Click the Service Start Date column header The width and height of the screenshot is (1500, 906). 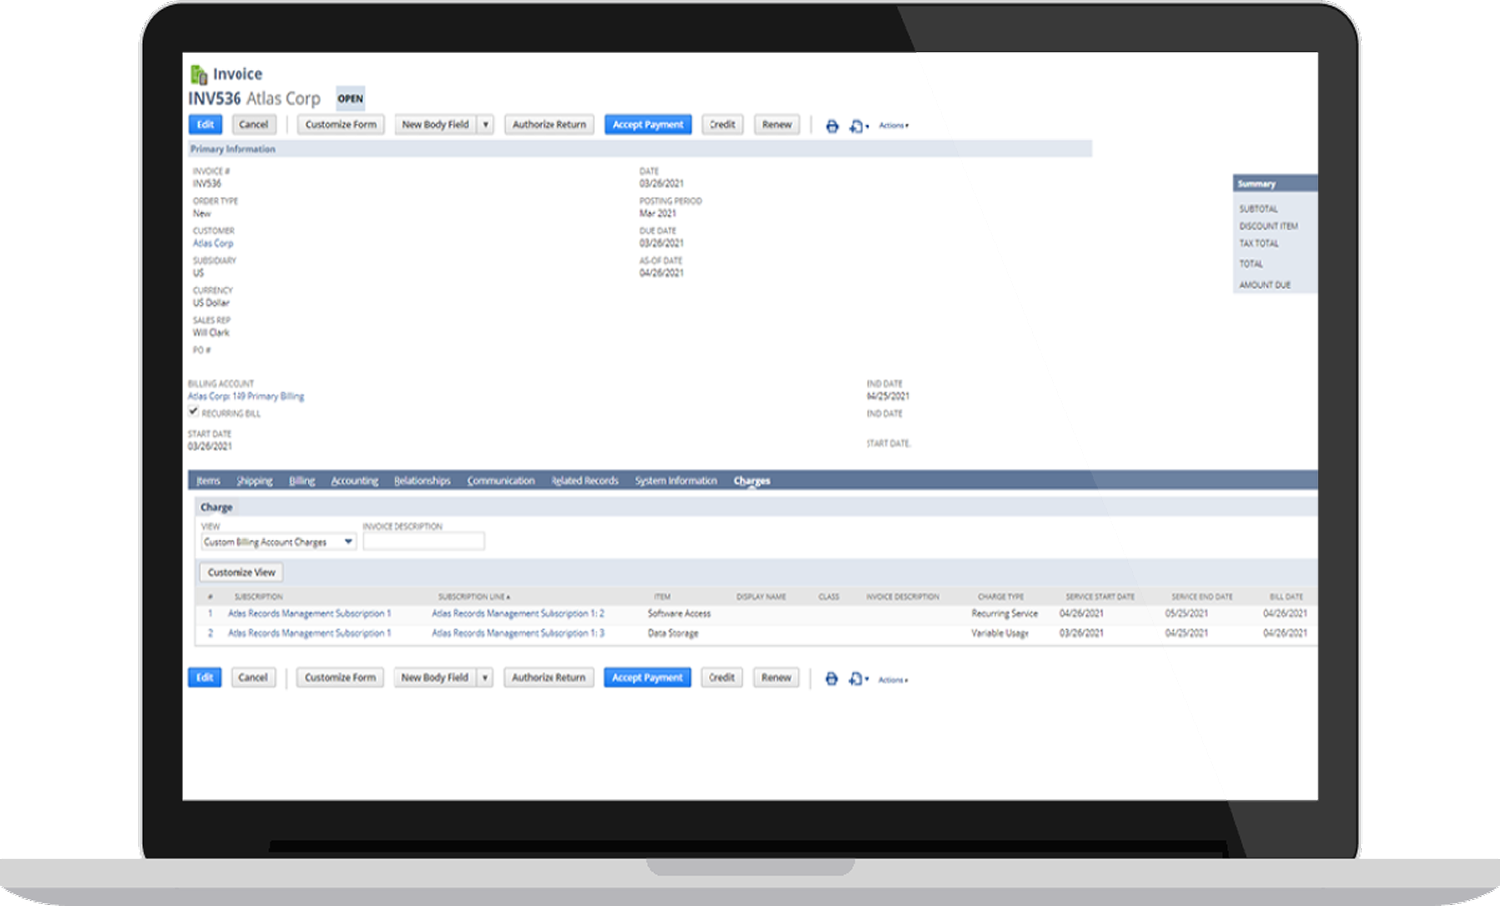(1100, 597)
